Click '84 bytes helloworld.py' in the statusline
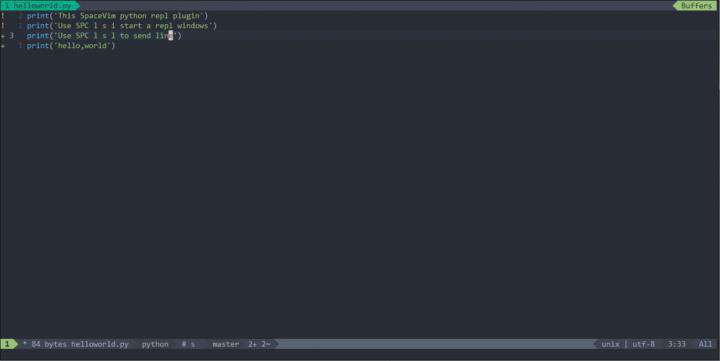 [80, 344]
